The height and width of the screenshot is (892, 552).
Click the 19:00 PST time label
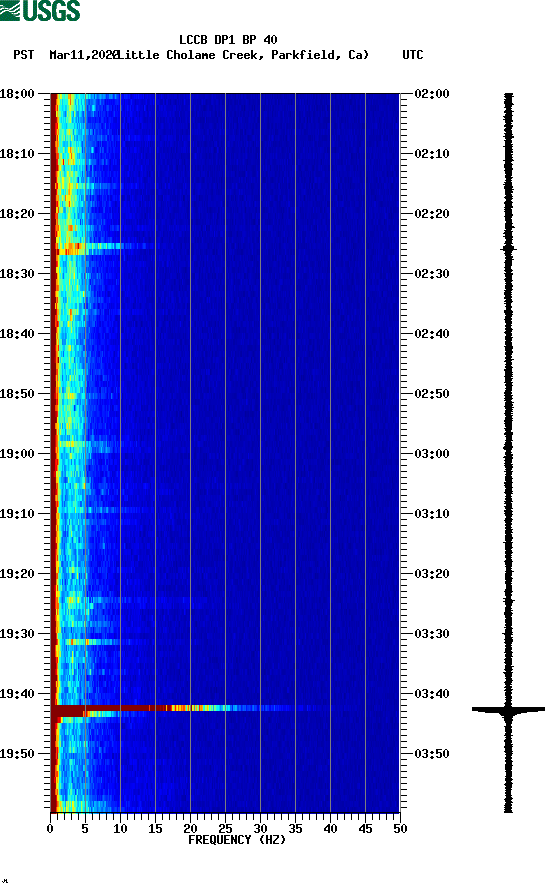coord(17,454)
